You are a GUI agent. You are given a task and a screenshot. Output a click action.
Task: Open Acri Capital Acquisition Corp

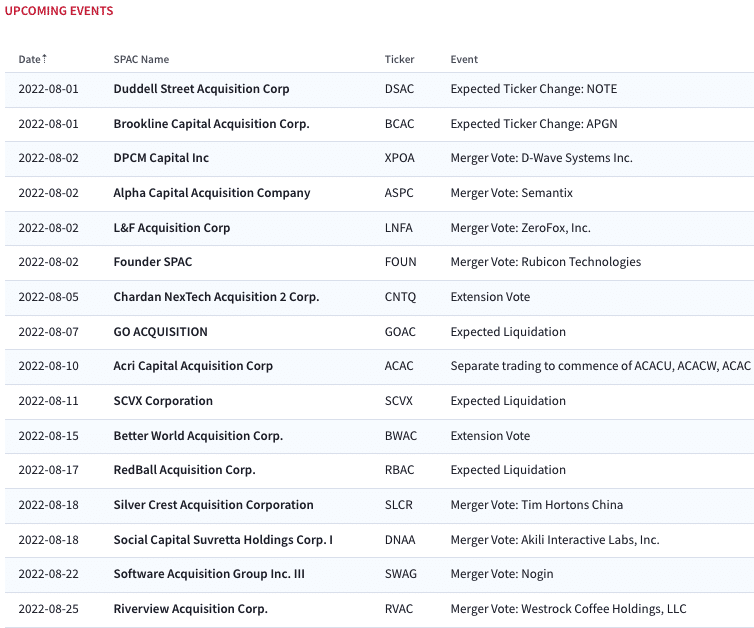click(x=193, y=366)
